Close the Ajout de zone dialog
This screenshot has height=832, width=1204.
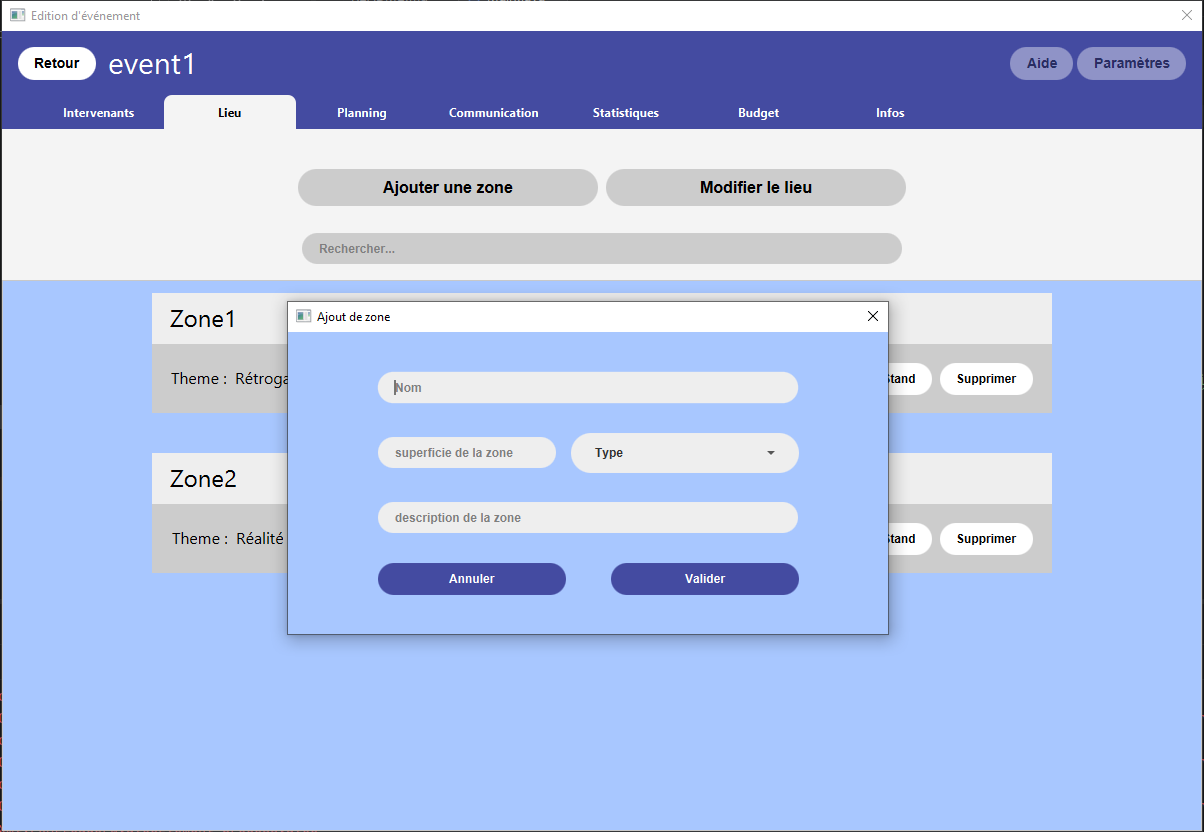[872, 316]
